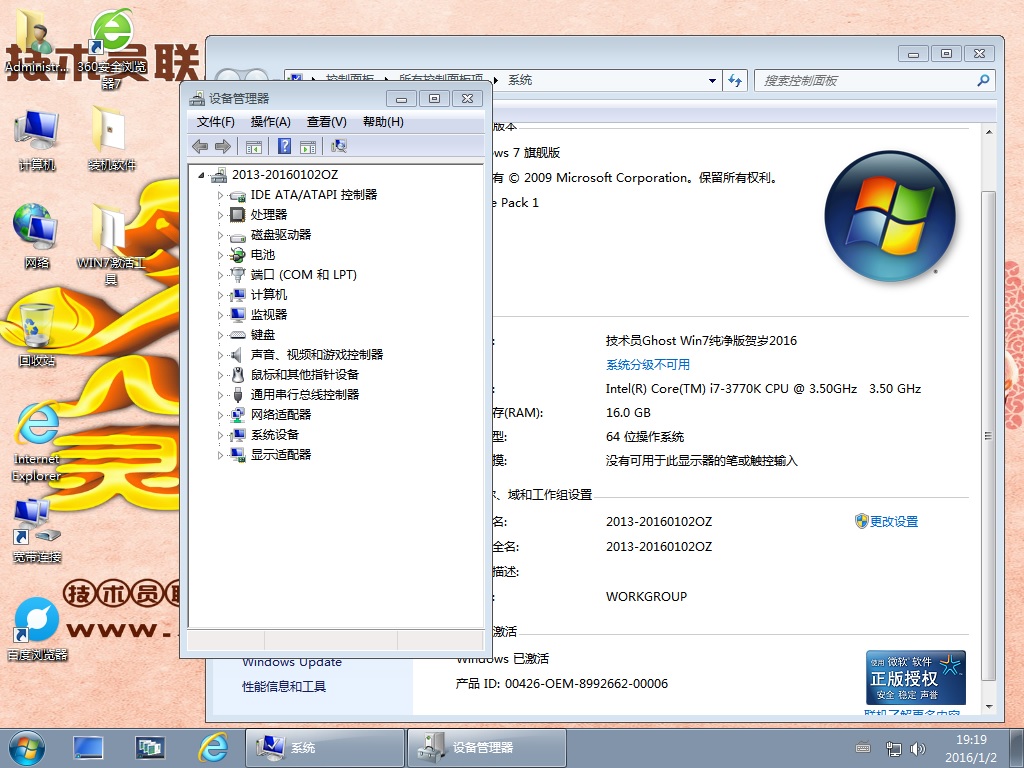Open the 装机软件 folder on desktop
Screen dimensions: 1024x768
[111, 140]
